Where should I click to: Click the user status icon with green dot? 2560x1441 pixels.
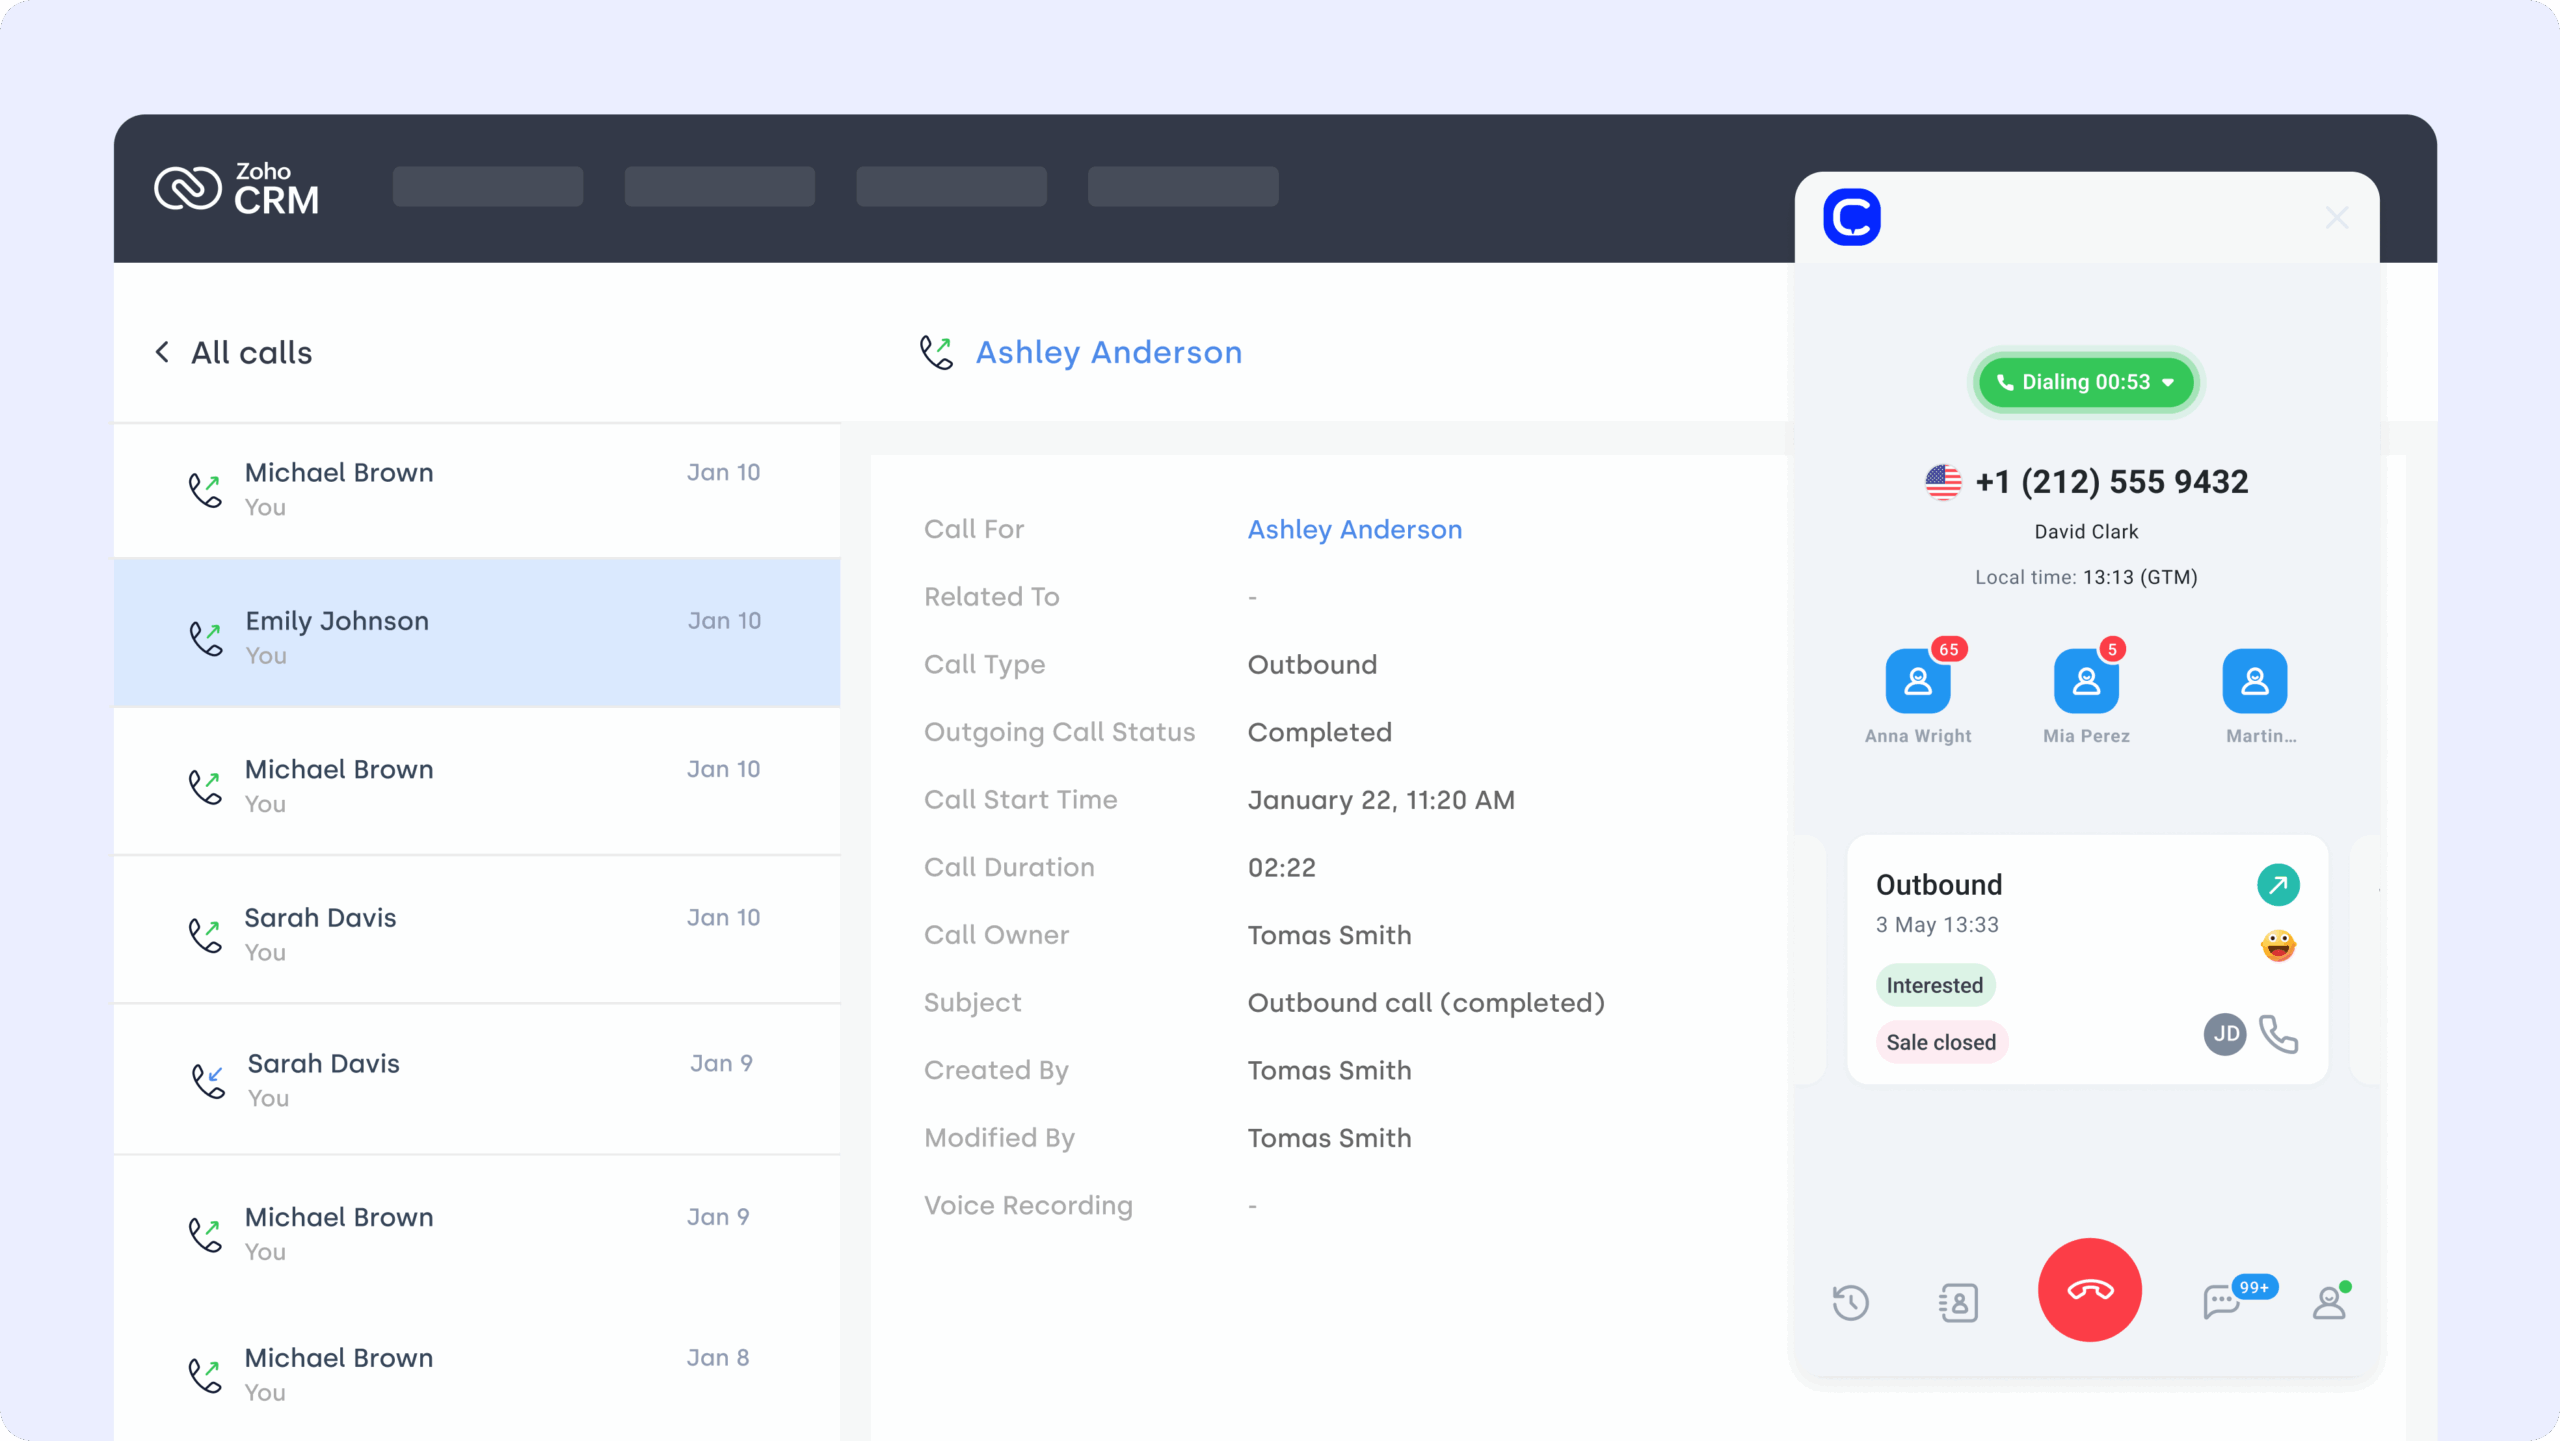point(2329,1303)
